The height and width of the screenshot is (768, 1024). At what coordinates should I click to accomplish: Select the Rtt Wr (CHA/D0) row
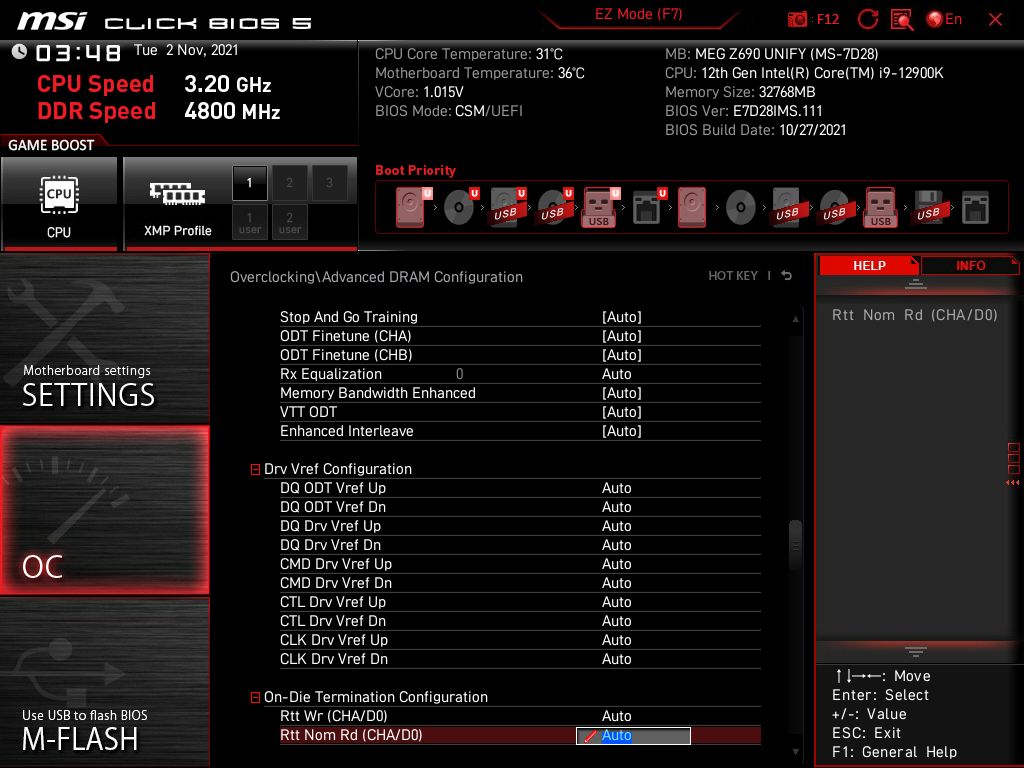[520, 716]
